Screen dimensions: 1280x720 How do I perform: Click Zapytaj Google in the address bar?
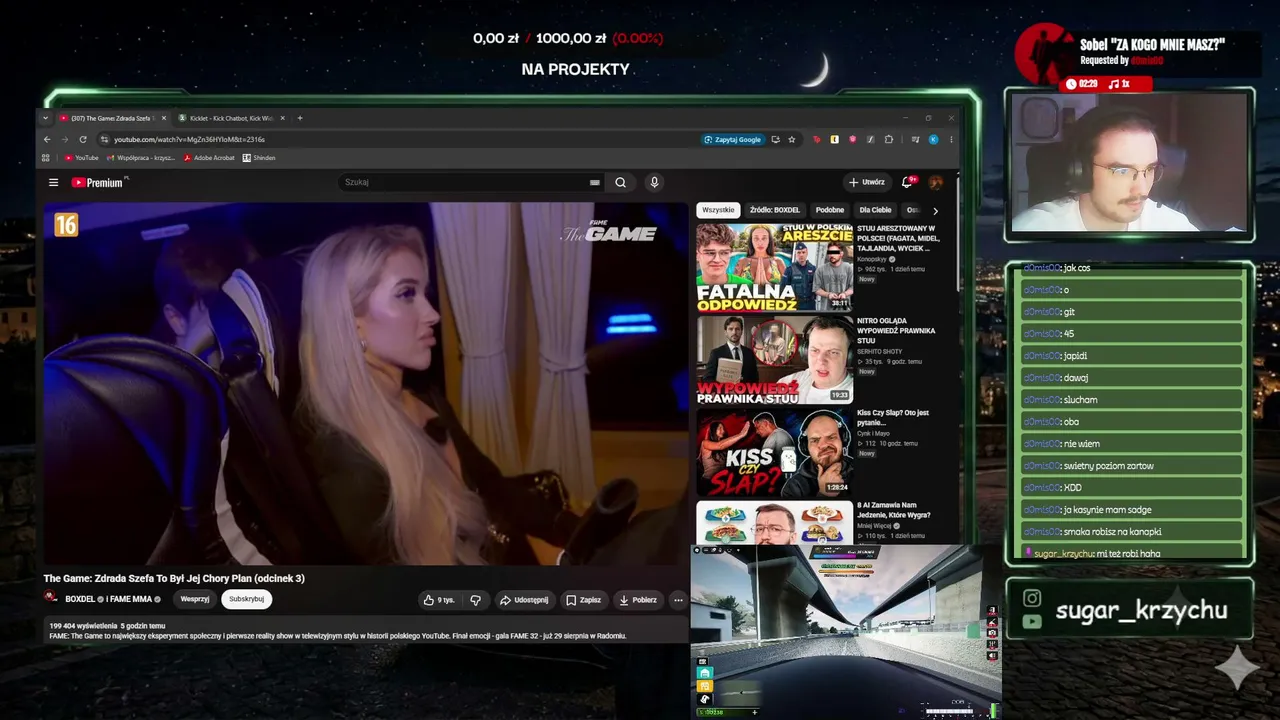point(733,139)
